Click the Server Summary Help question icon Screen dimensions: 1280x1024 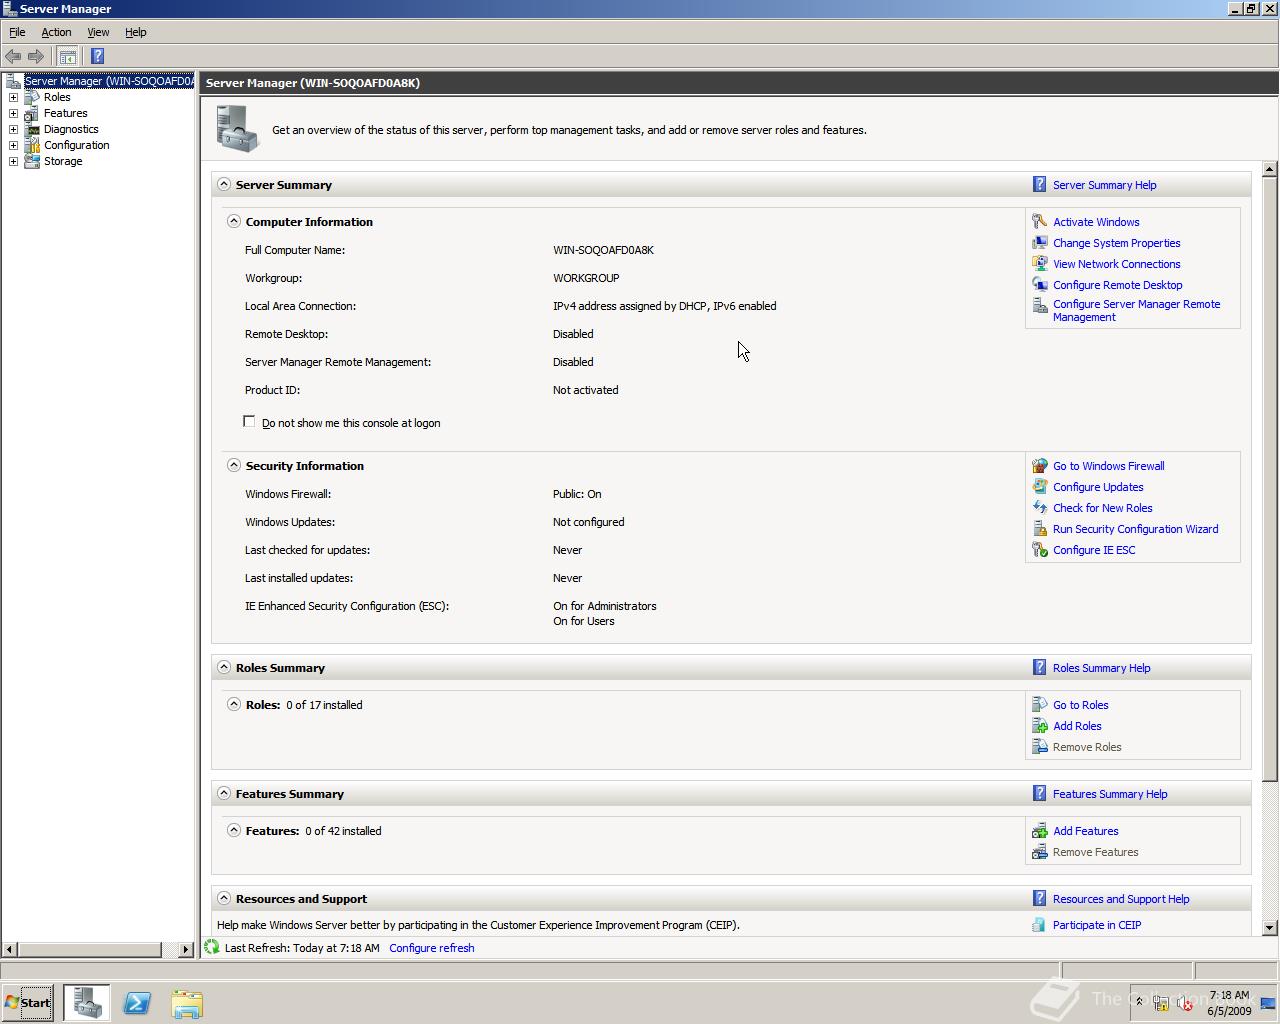(1040, 185)
